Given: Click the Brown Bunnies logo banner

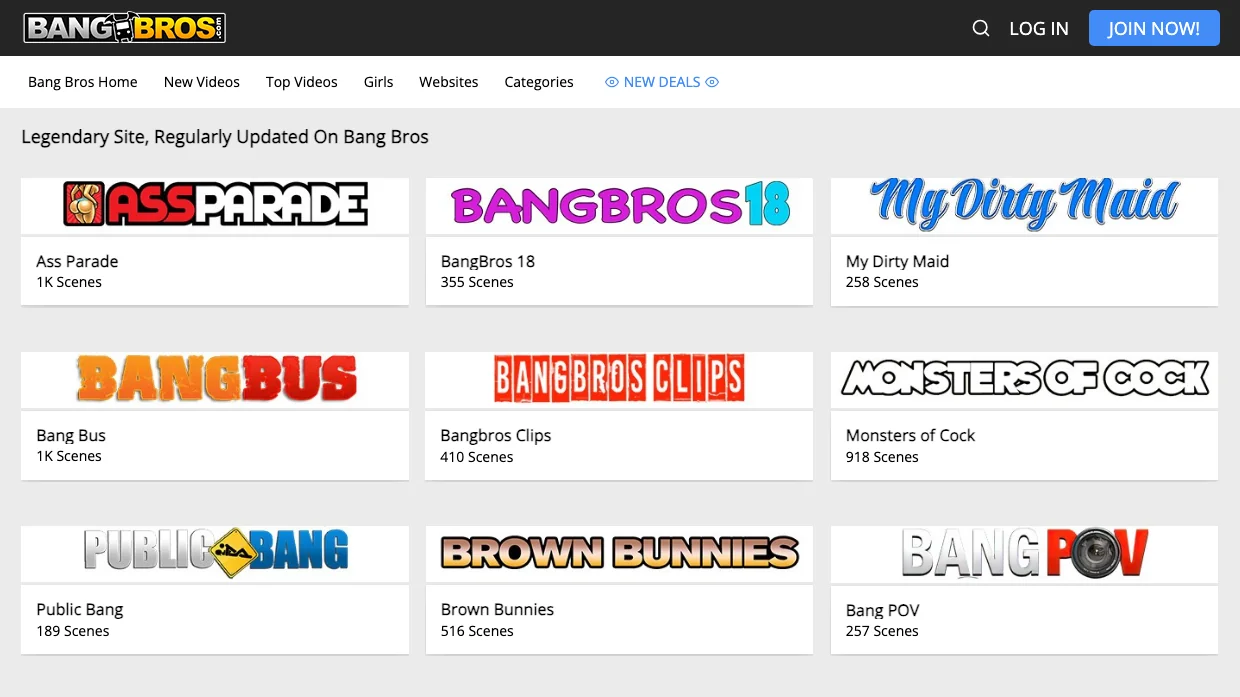Looking at the screenshot, I should [619, 553].
